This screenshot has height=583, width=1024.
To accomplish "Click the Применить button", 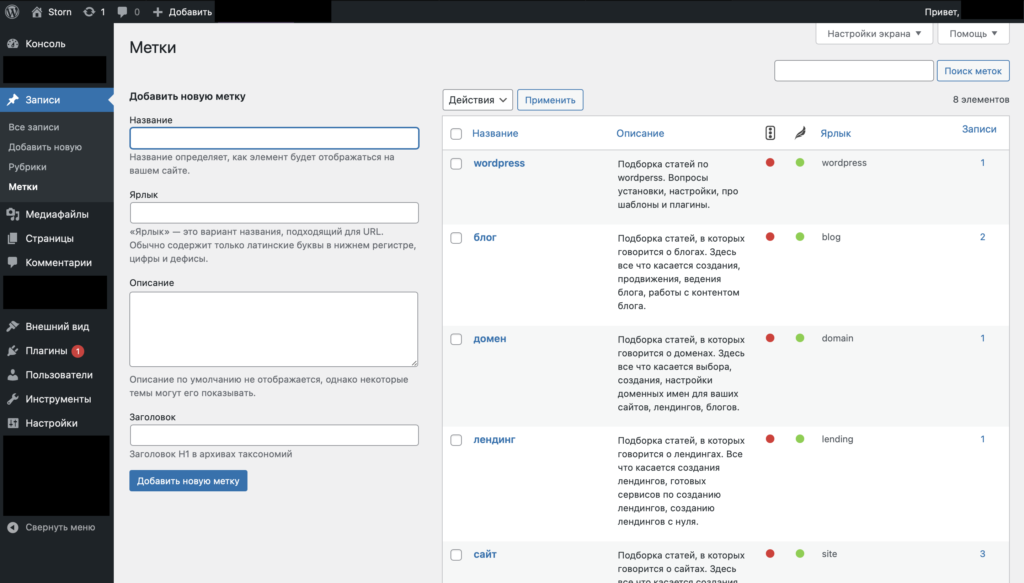I will (550, 100).
